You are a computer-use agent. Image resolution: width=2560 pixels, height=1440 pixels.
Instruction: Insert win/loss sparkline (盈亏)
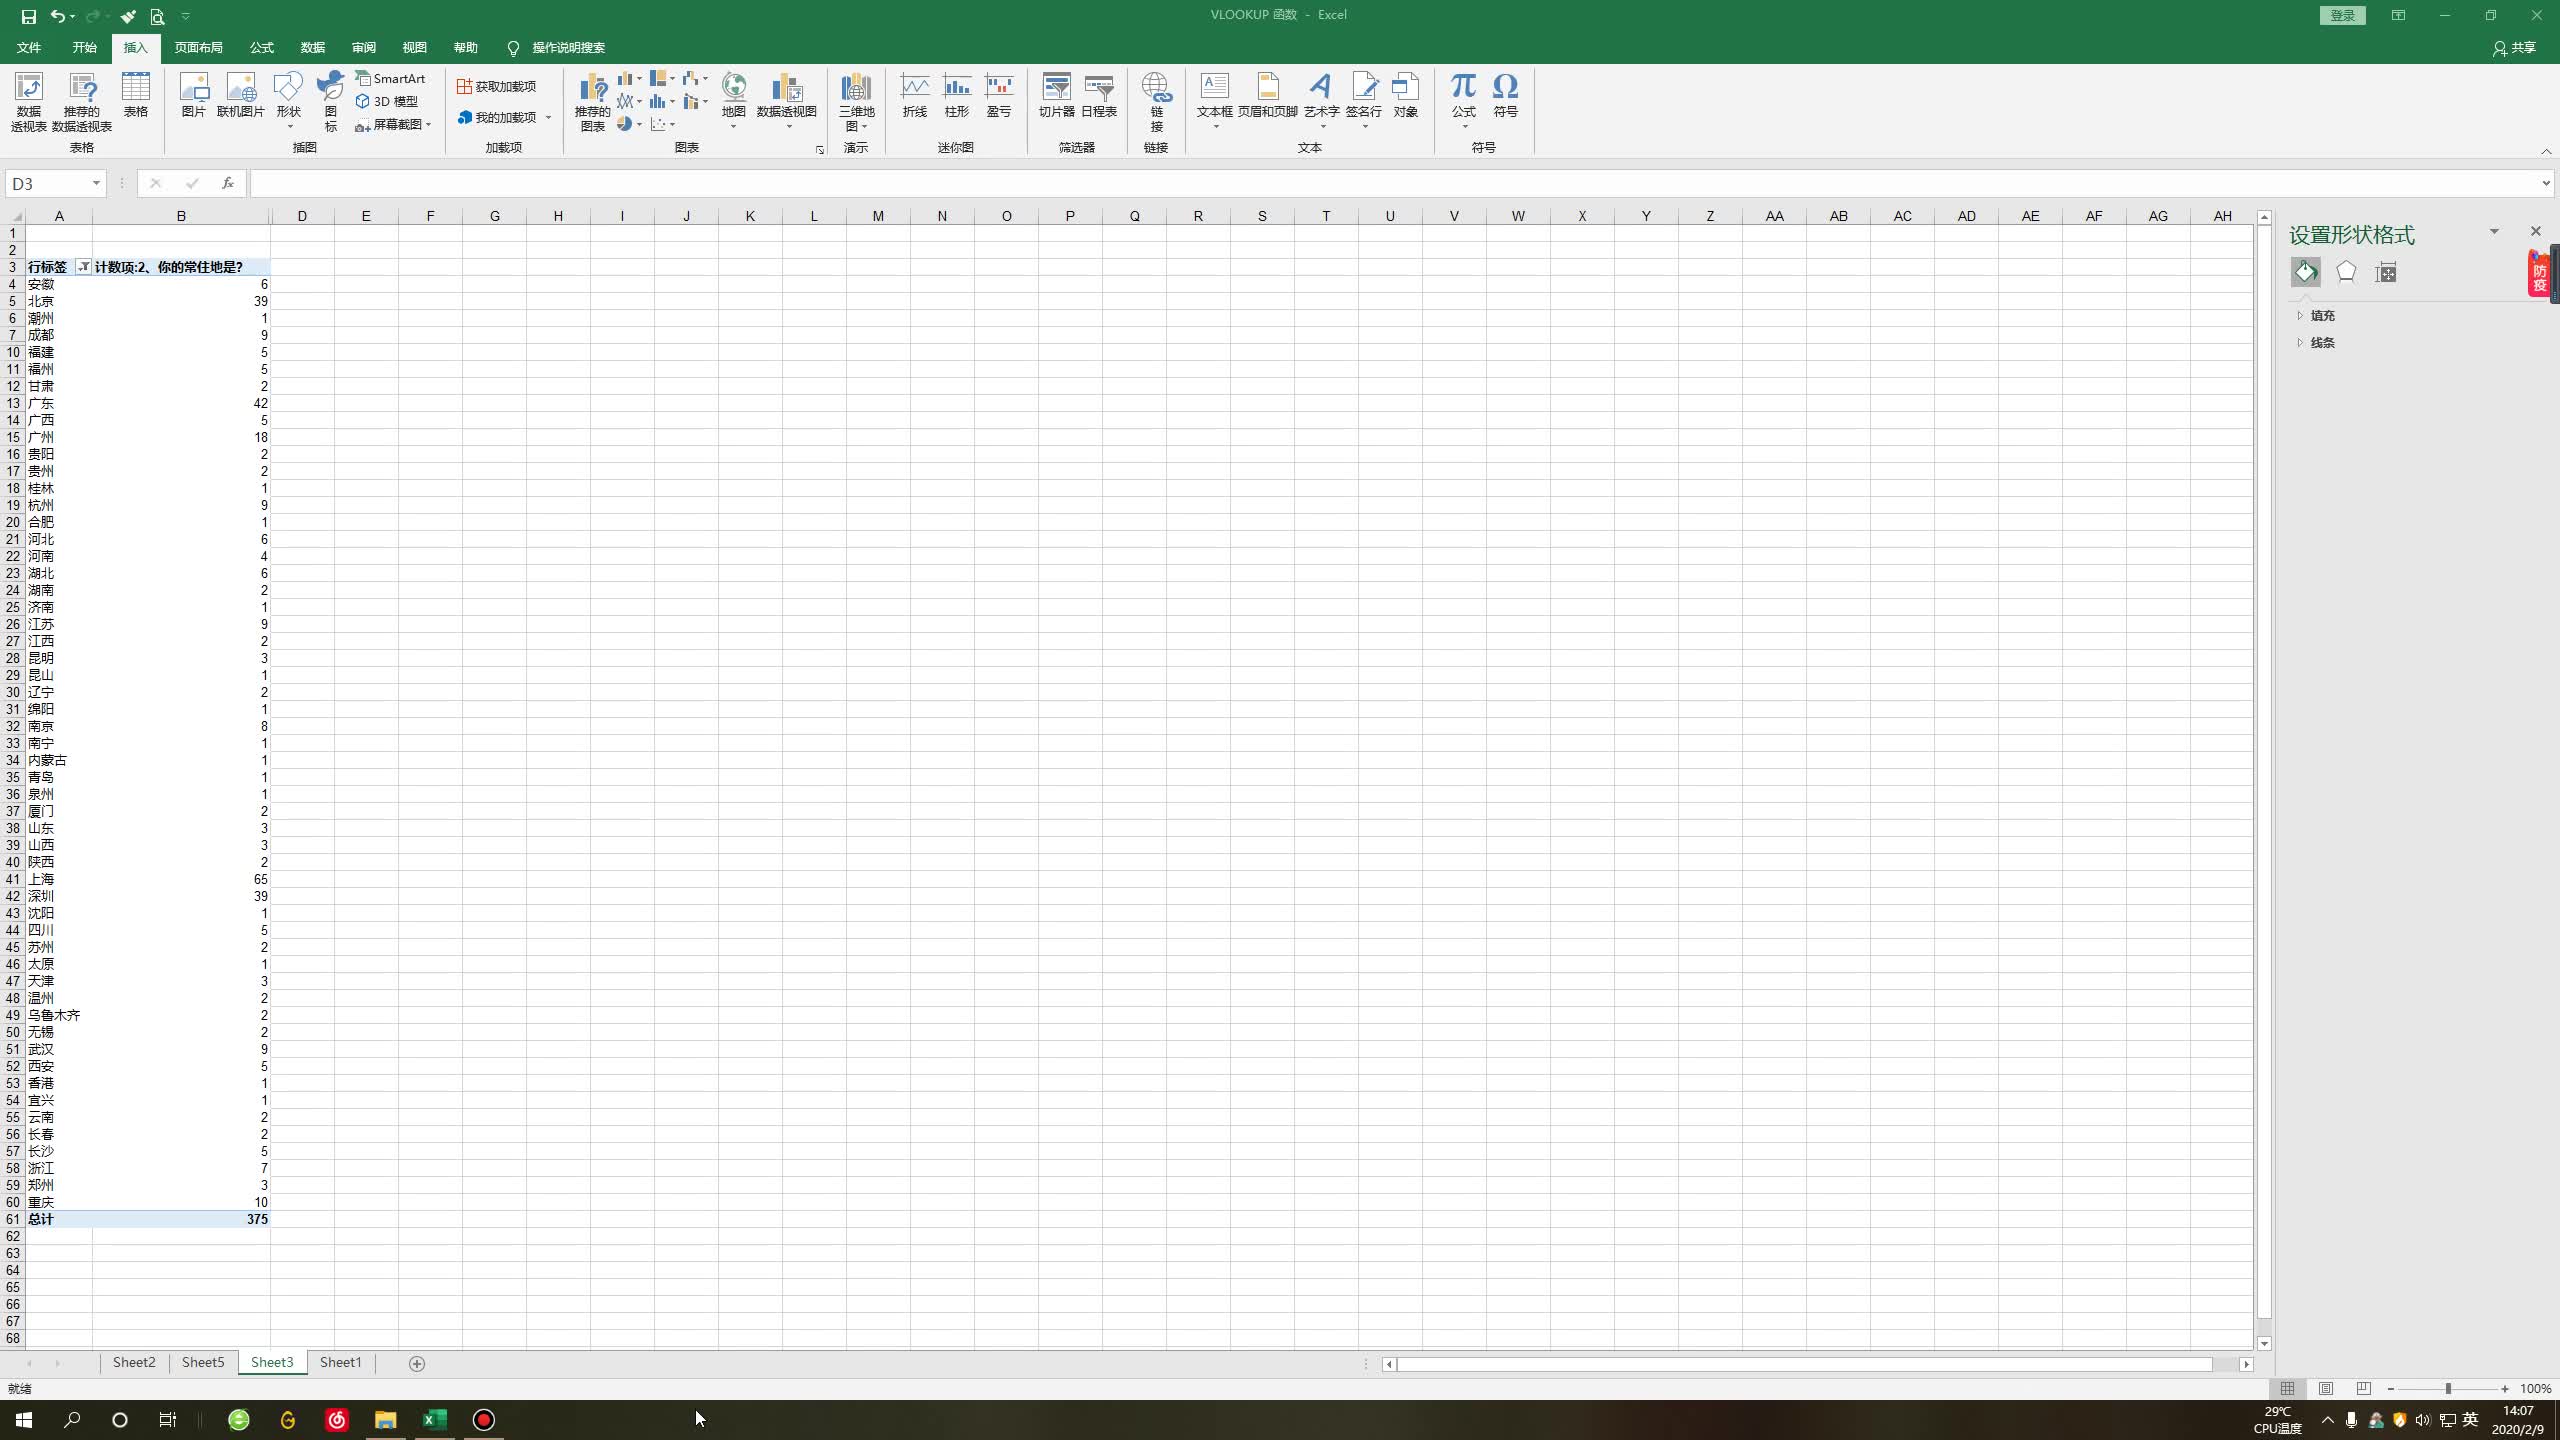click(999, 95)
